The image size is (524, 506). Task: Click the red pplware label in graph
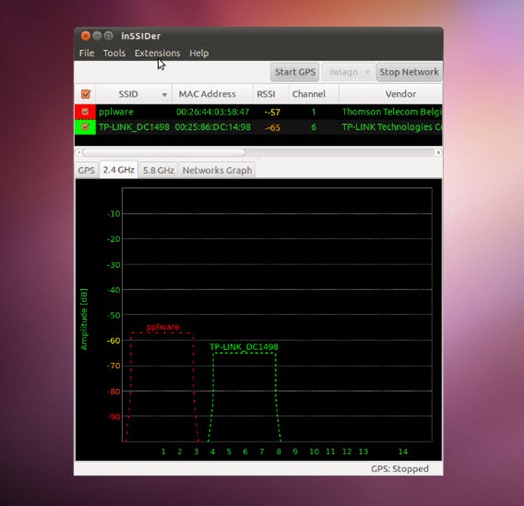pyautogui.click(x=163, y=327)
